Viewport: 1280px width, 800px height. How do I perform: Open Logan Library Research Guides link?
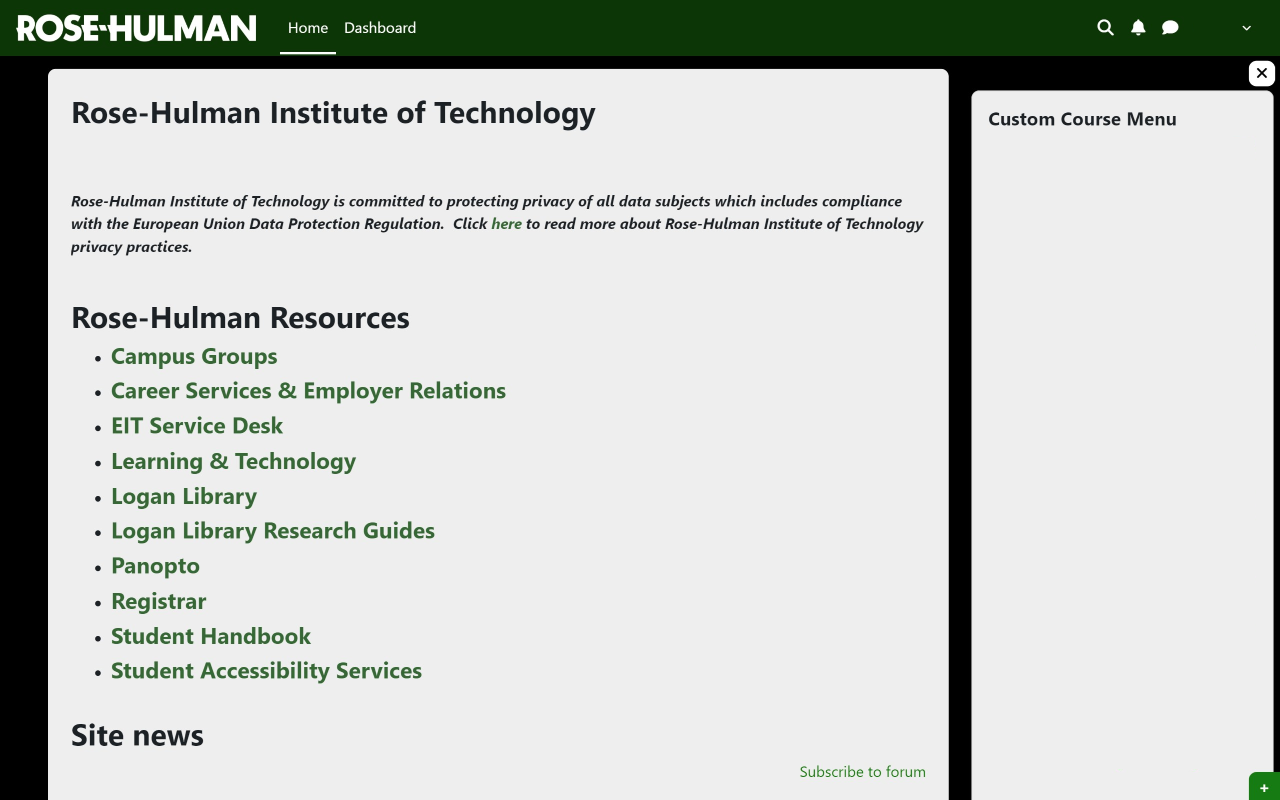273,531
